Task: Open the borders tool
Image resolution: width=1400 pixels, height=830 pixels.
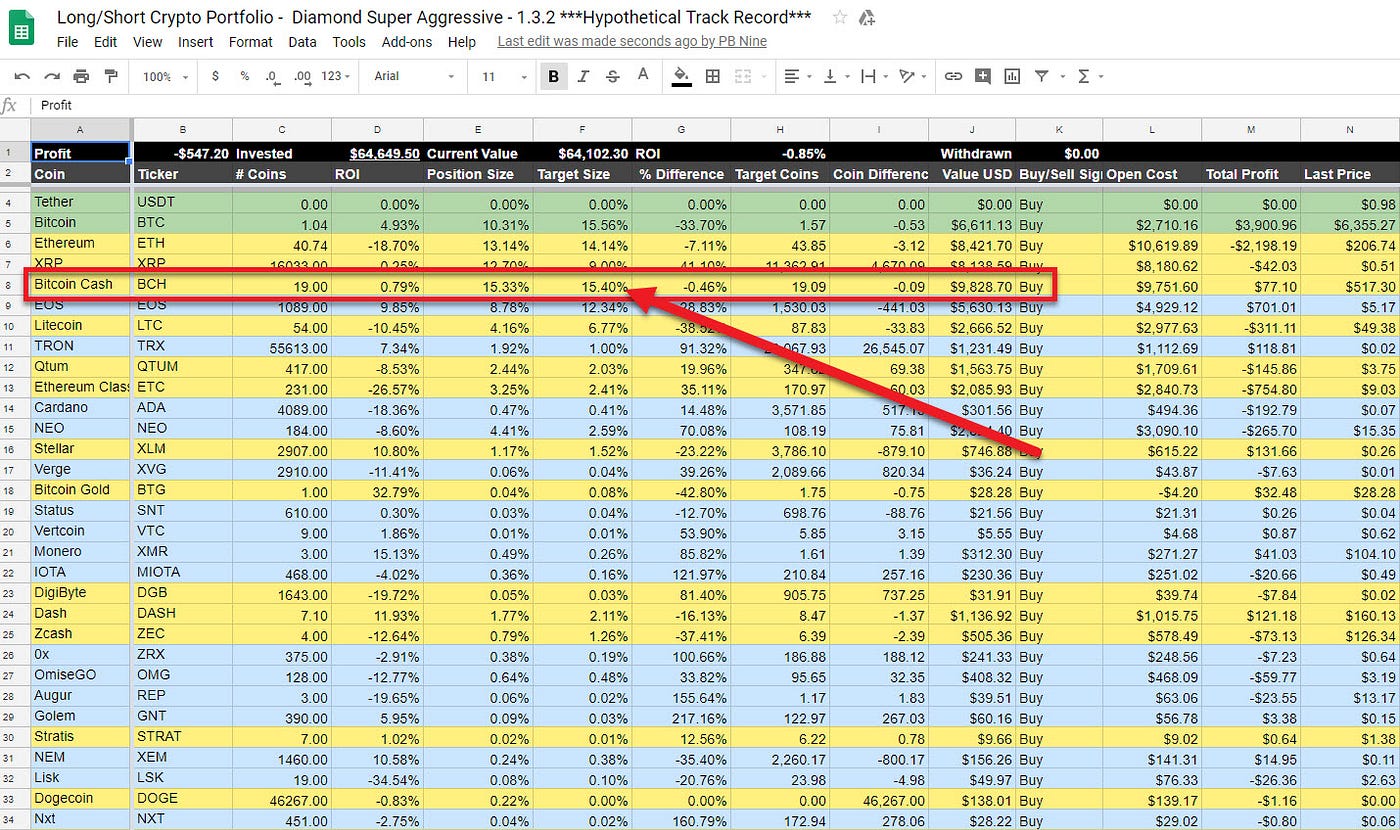Action: (713, 76)
